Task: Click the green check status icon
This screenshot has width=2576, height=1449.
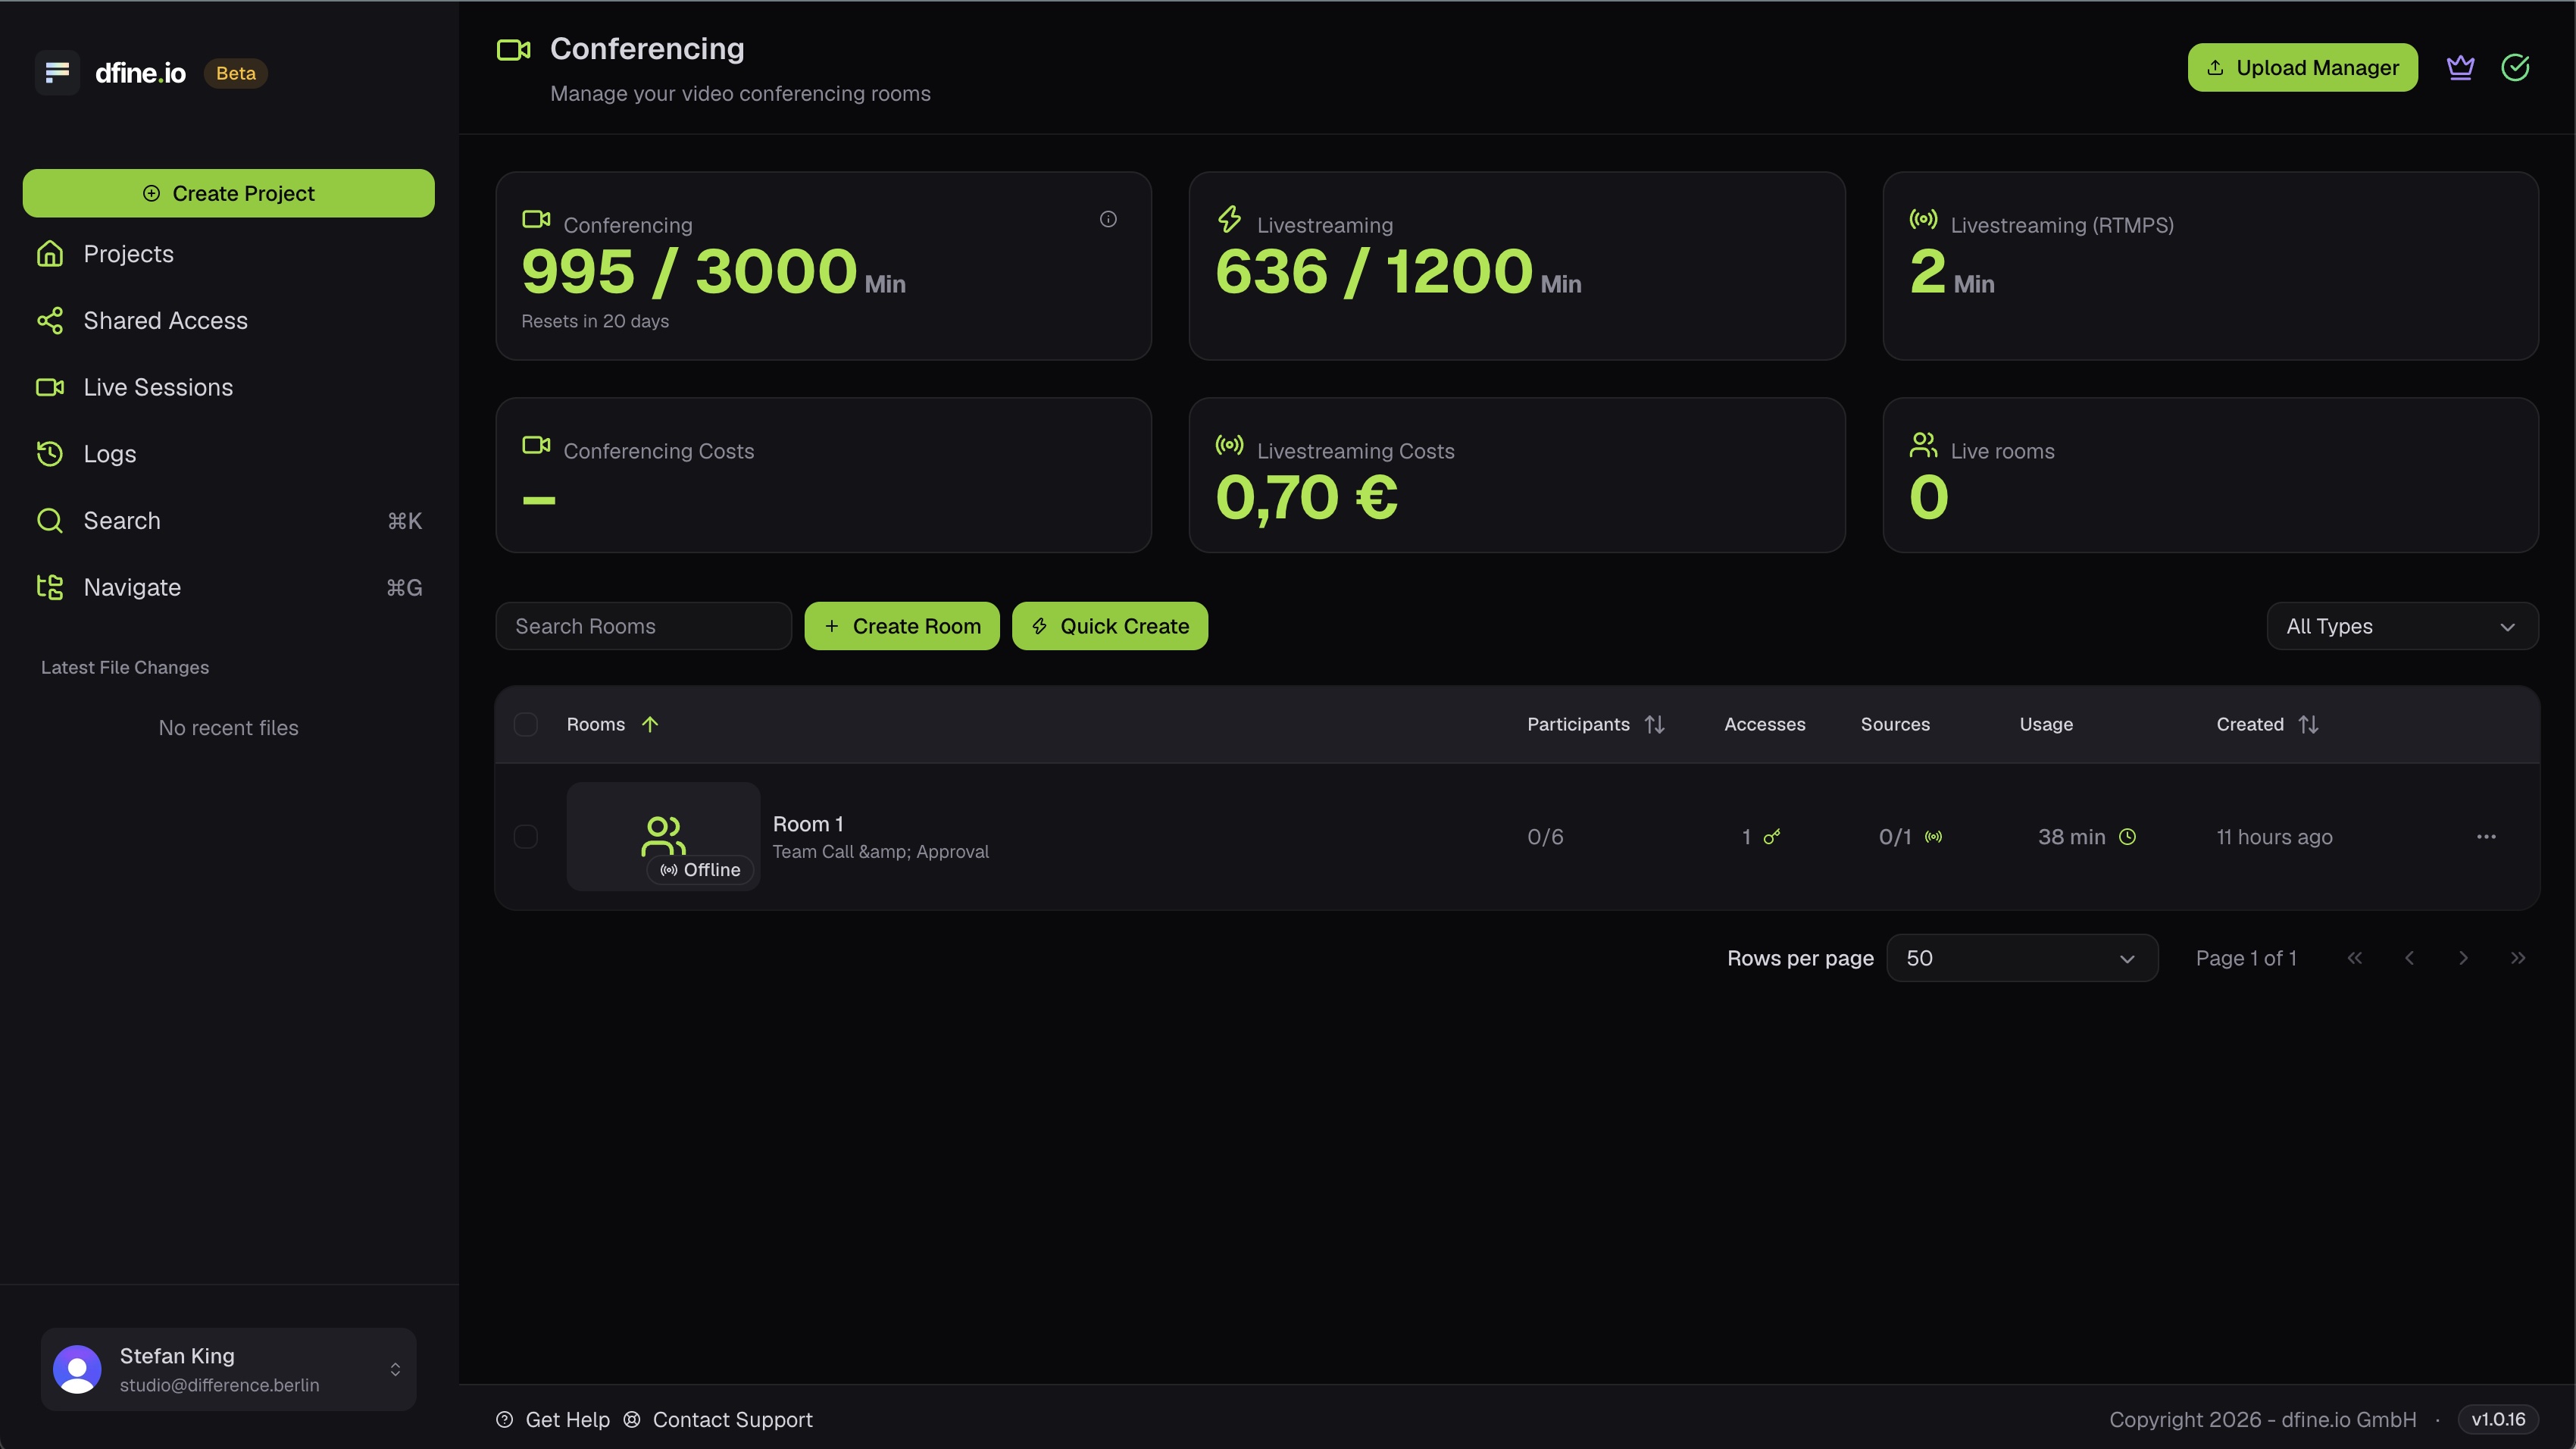Action: pyautogui.click(x=2515, y=67)
